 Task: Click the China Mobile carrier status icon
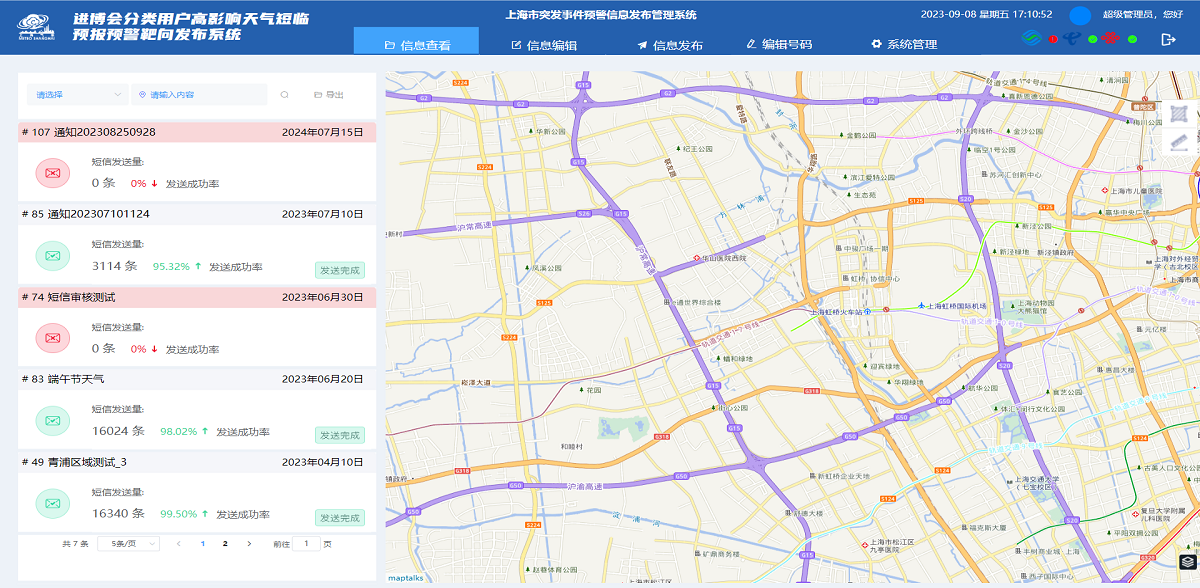[x=1031, y=39]
